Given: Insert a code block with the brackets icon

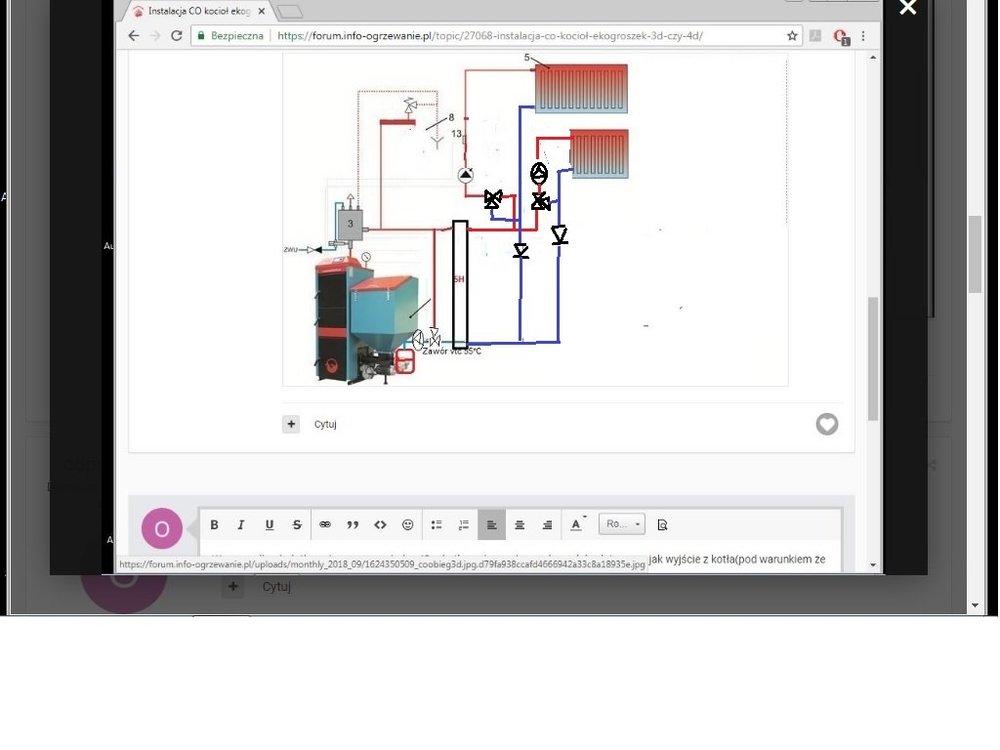Looking at the screenshot, I should point(380,525).
